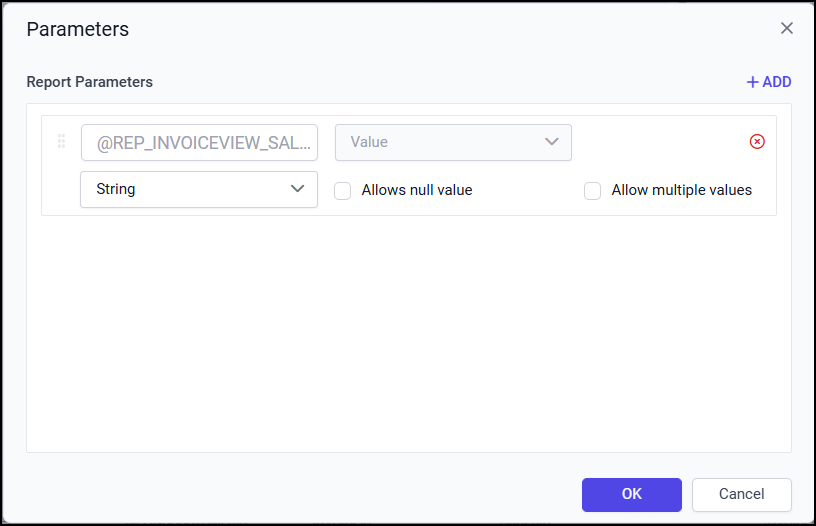This screenshot has height=526, width=816.
Task: Click the Report Parameters heading
Action: [x=90, y=82]
